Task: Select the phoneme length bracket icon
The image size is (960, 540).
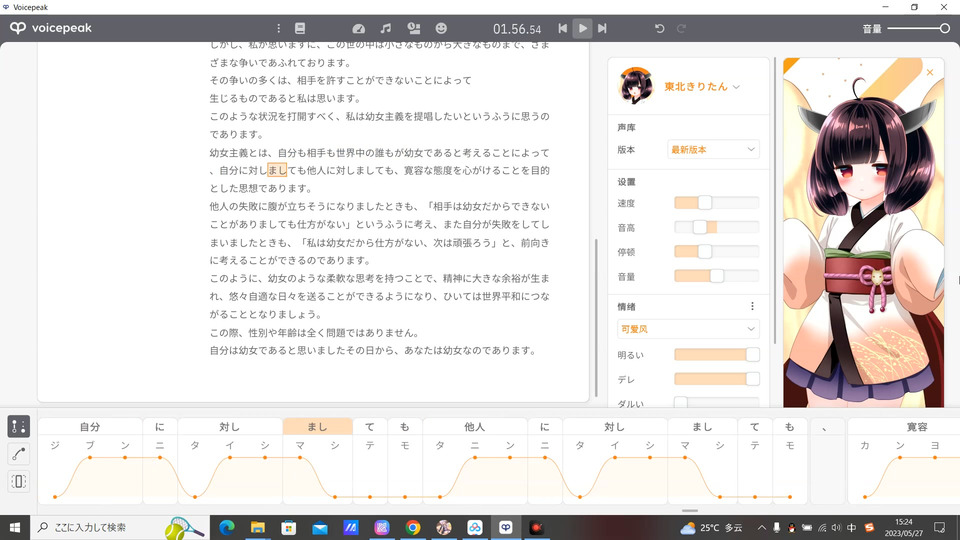Action: pyautogui.click(x=18, y=481)
